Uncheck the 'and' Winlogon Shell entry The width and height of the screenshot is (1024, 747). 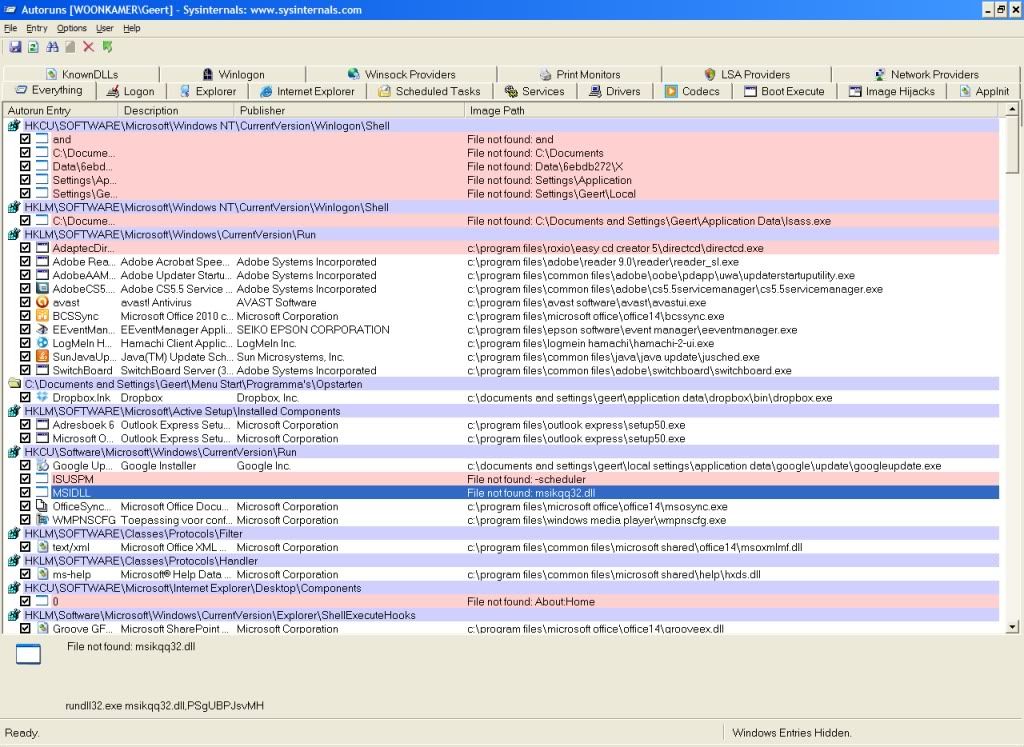(25, 139)
